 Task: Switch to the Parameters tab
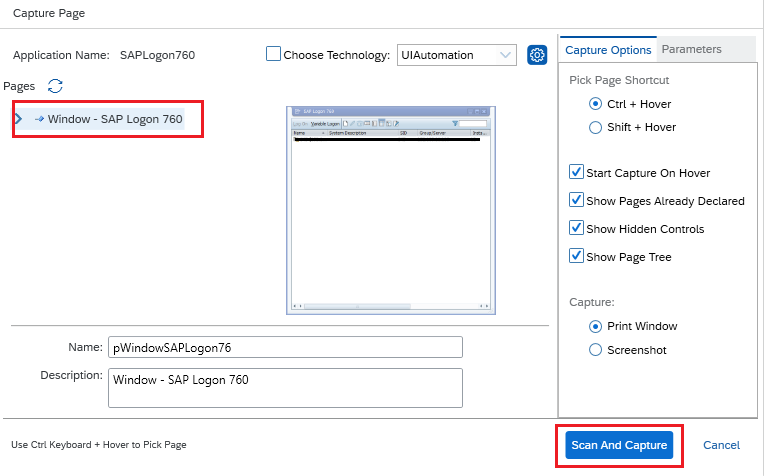coord(691,49)
